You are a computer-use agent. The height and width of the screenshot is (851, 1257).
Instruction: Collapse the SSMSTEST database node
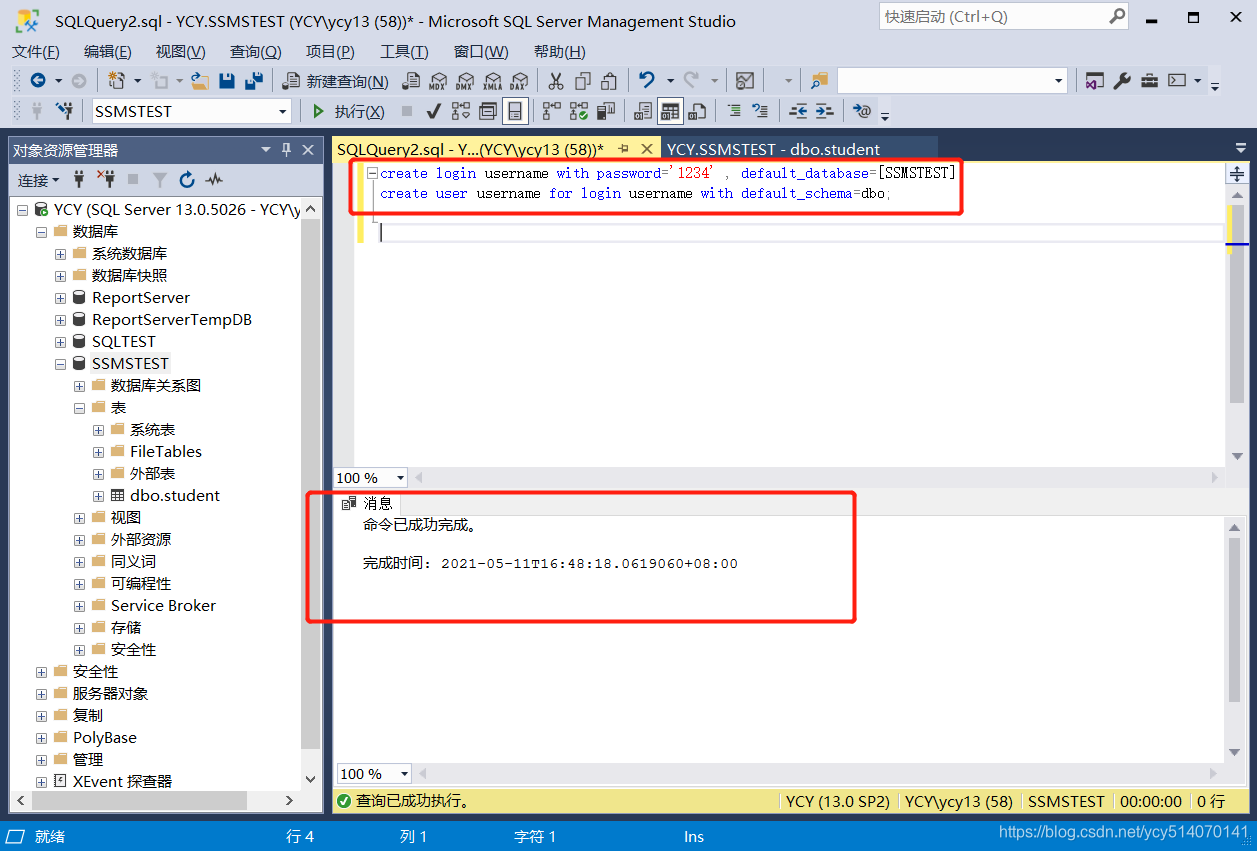pos(60,364)
